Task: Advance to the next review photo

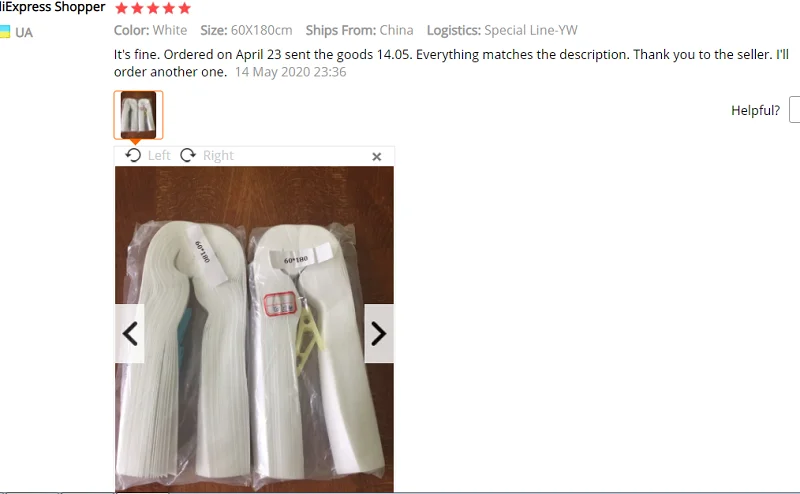Action: 379,334
